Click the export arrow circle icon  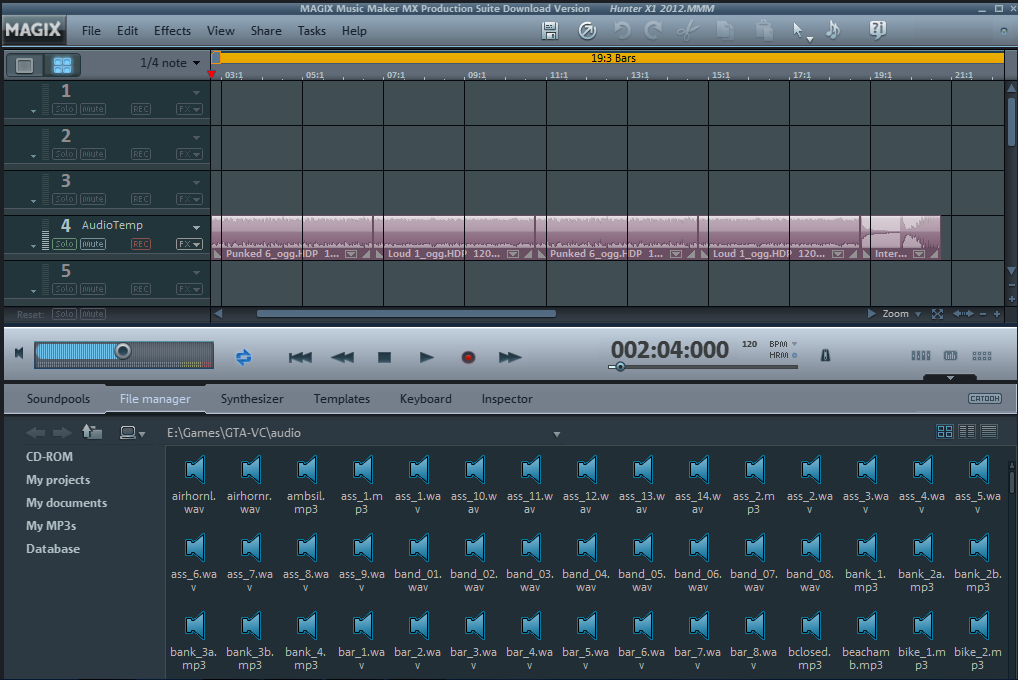click(587, 31)
